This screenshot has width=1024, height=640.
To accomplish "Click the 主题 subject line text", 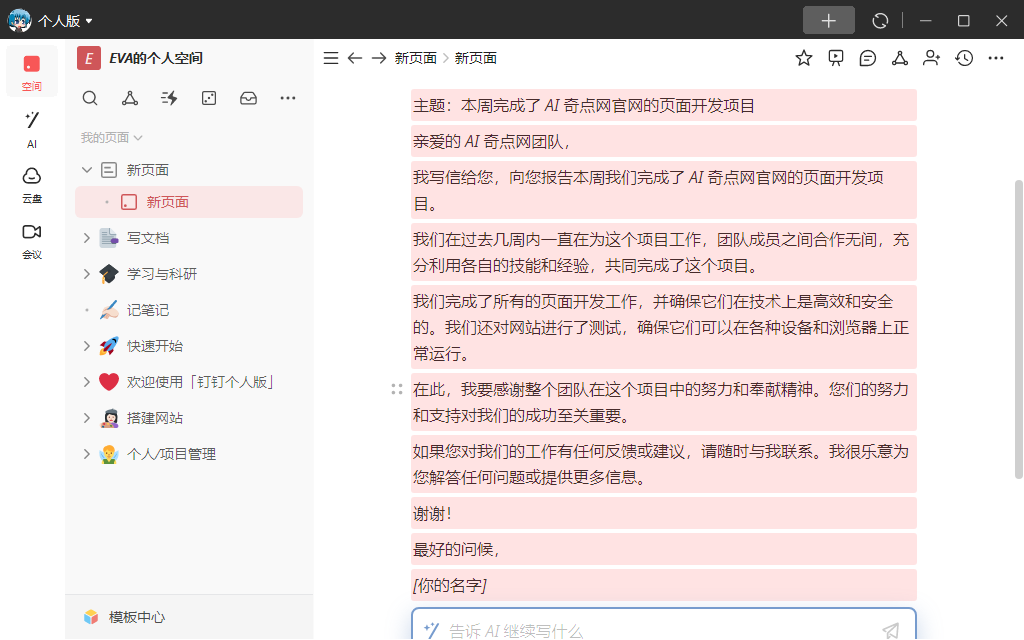I will [584, 106].
